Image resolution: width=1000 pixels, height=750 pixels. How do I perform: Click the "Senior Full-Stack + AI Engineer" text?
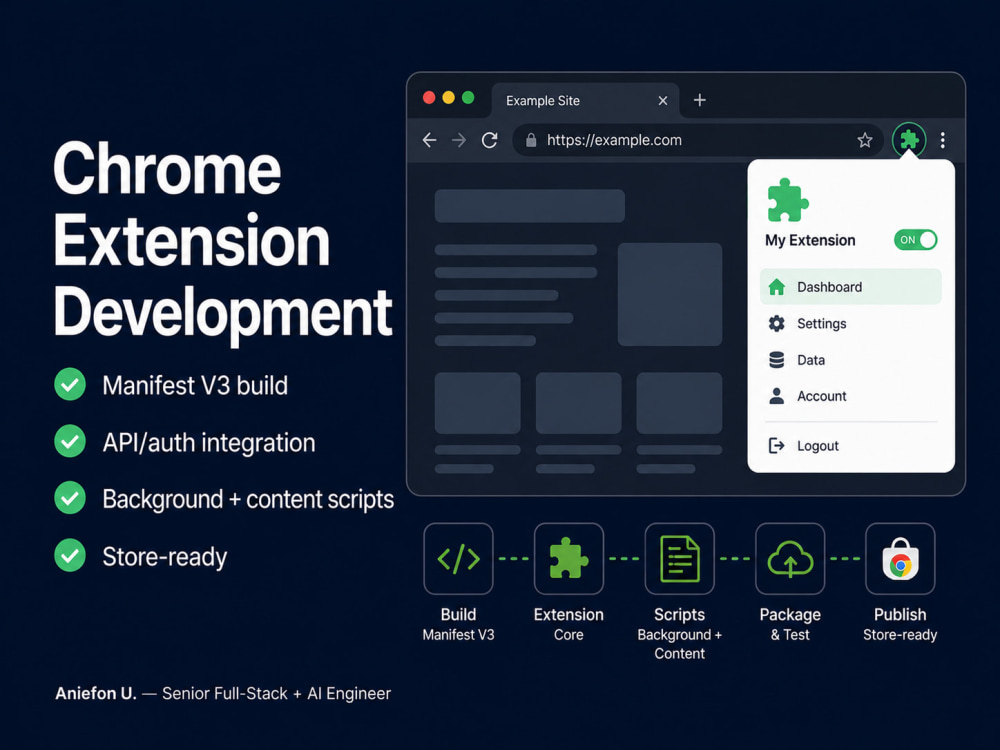[276, 693]
